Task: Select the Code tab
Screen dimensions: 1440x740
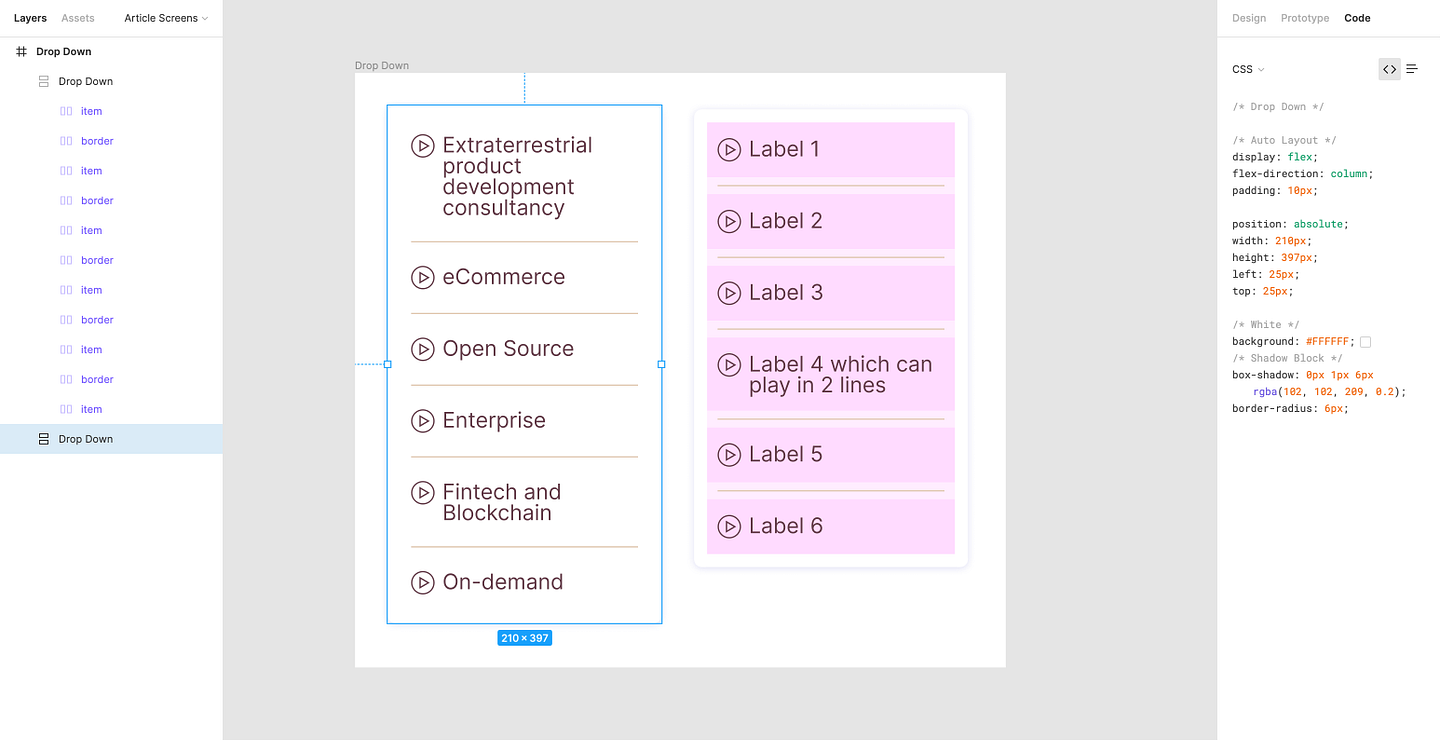Action: coord(1357,18)
